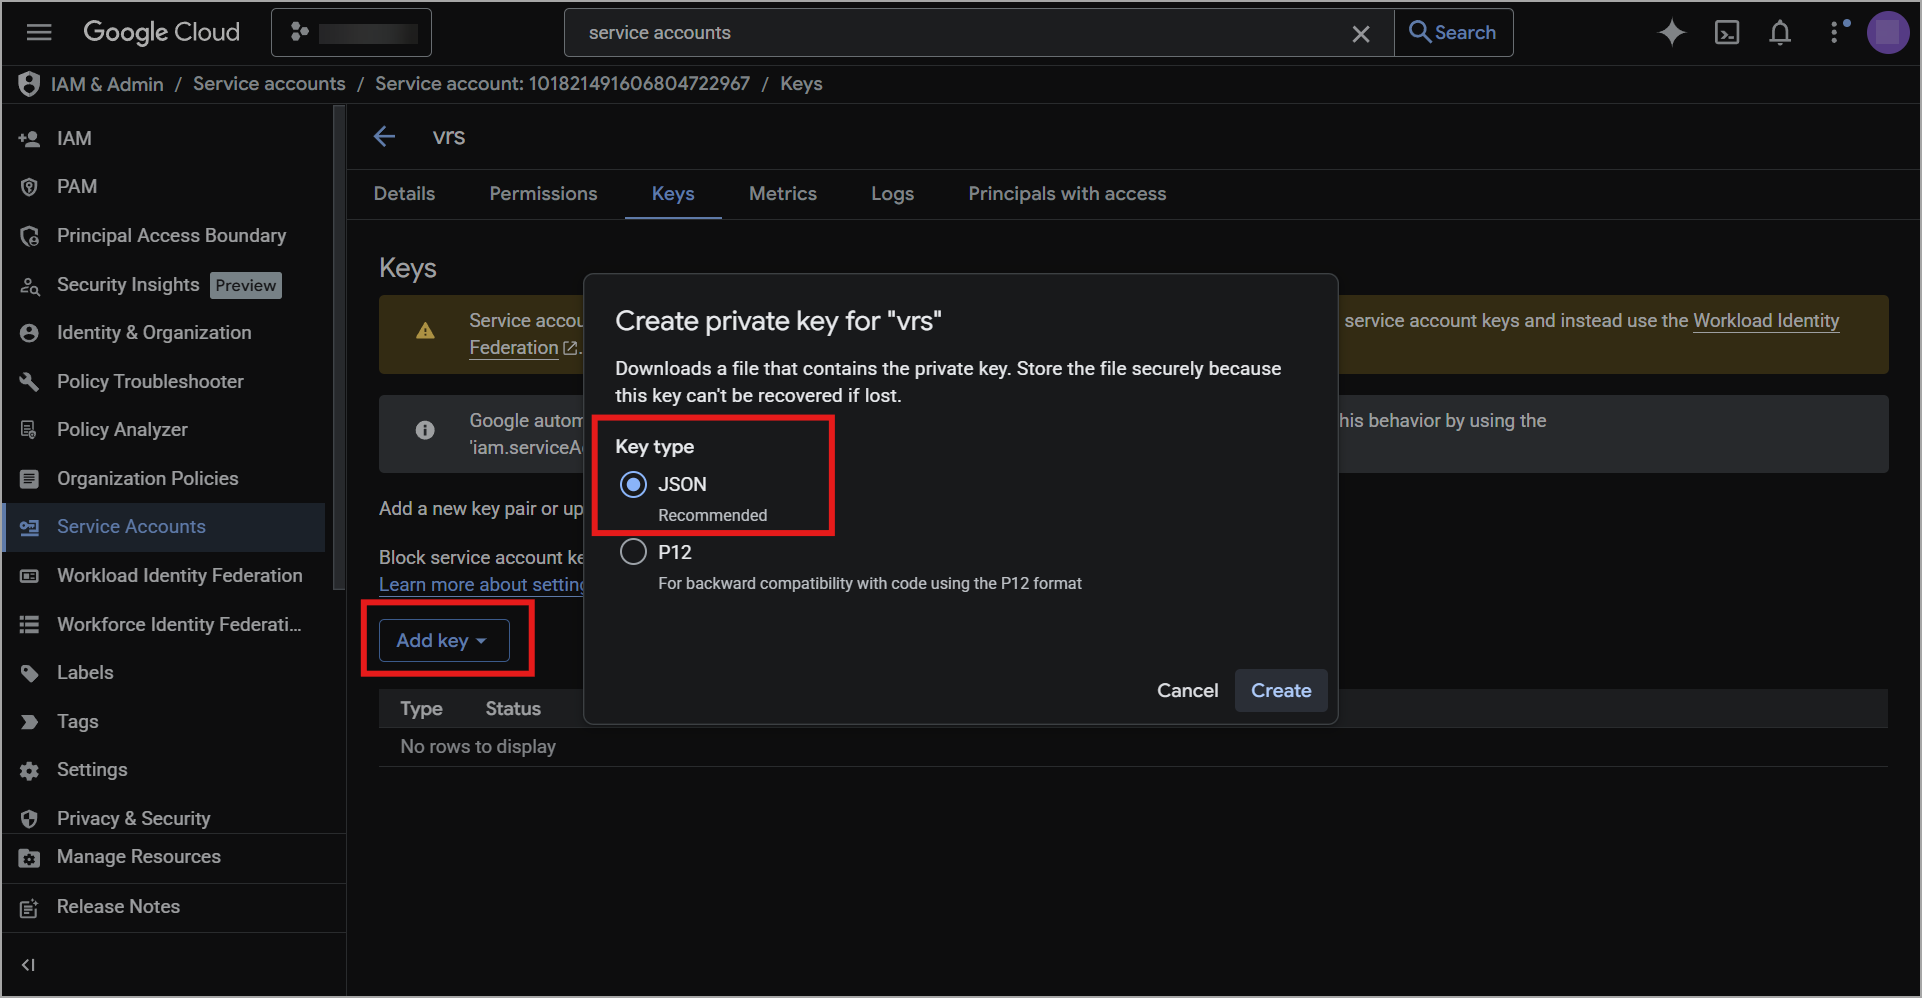The width and height of the screenshot is (1922, 998).
Task: Cancel the create private key dialog
Action: [x=1187, y=690]
